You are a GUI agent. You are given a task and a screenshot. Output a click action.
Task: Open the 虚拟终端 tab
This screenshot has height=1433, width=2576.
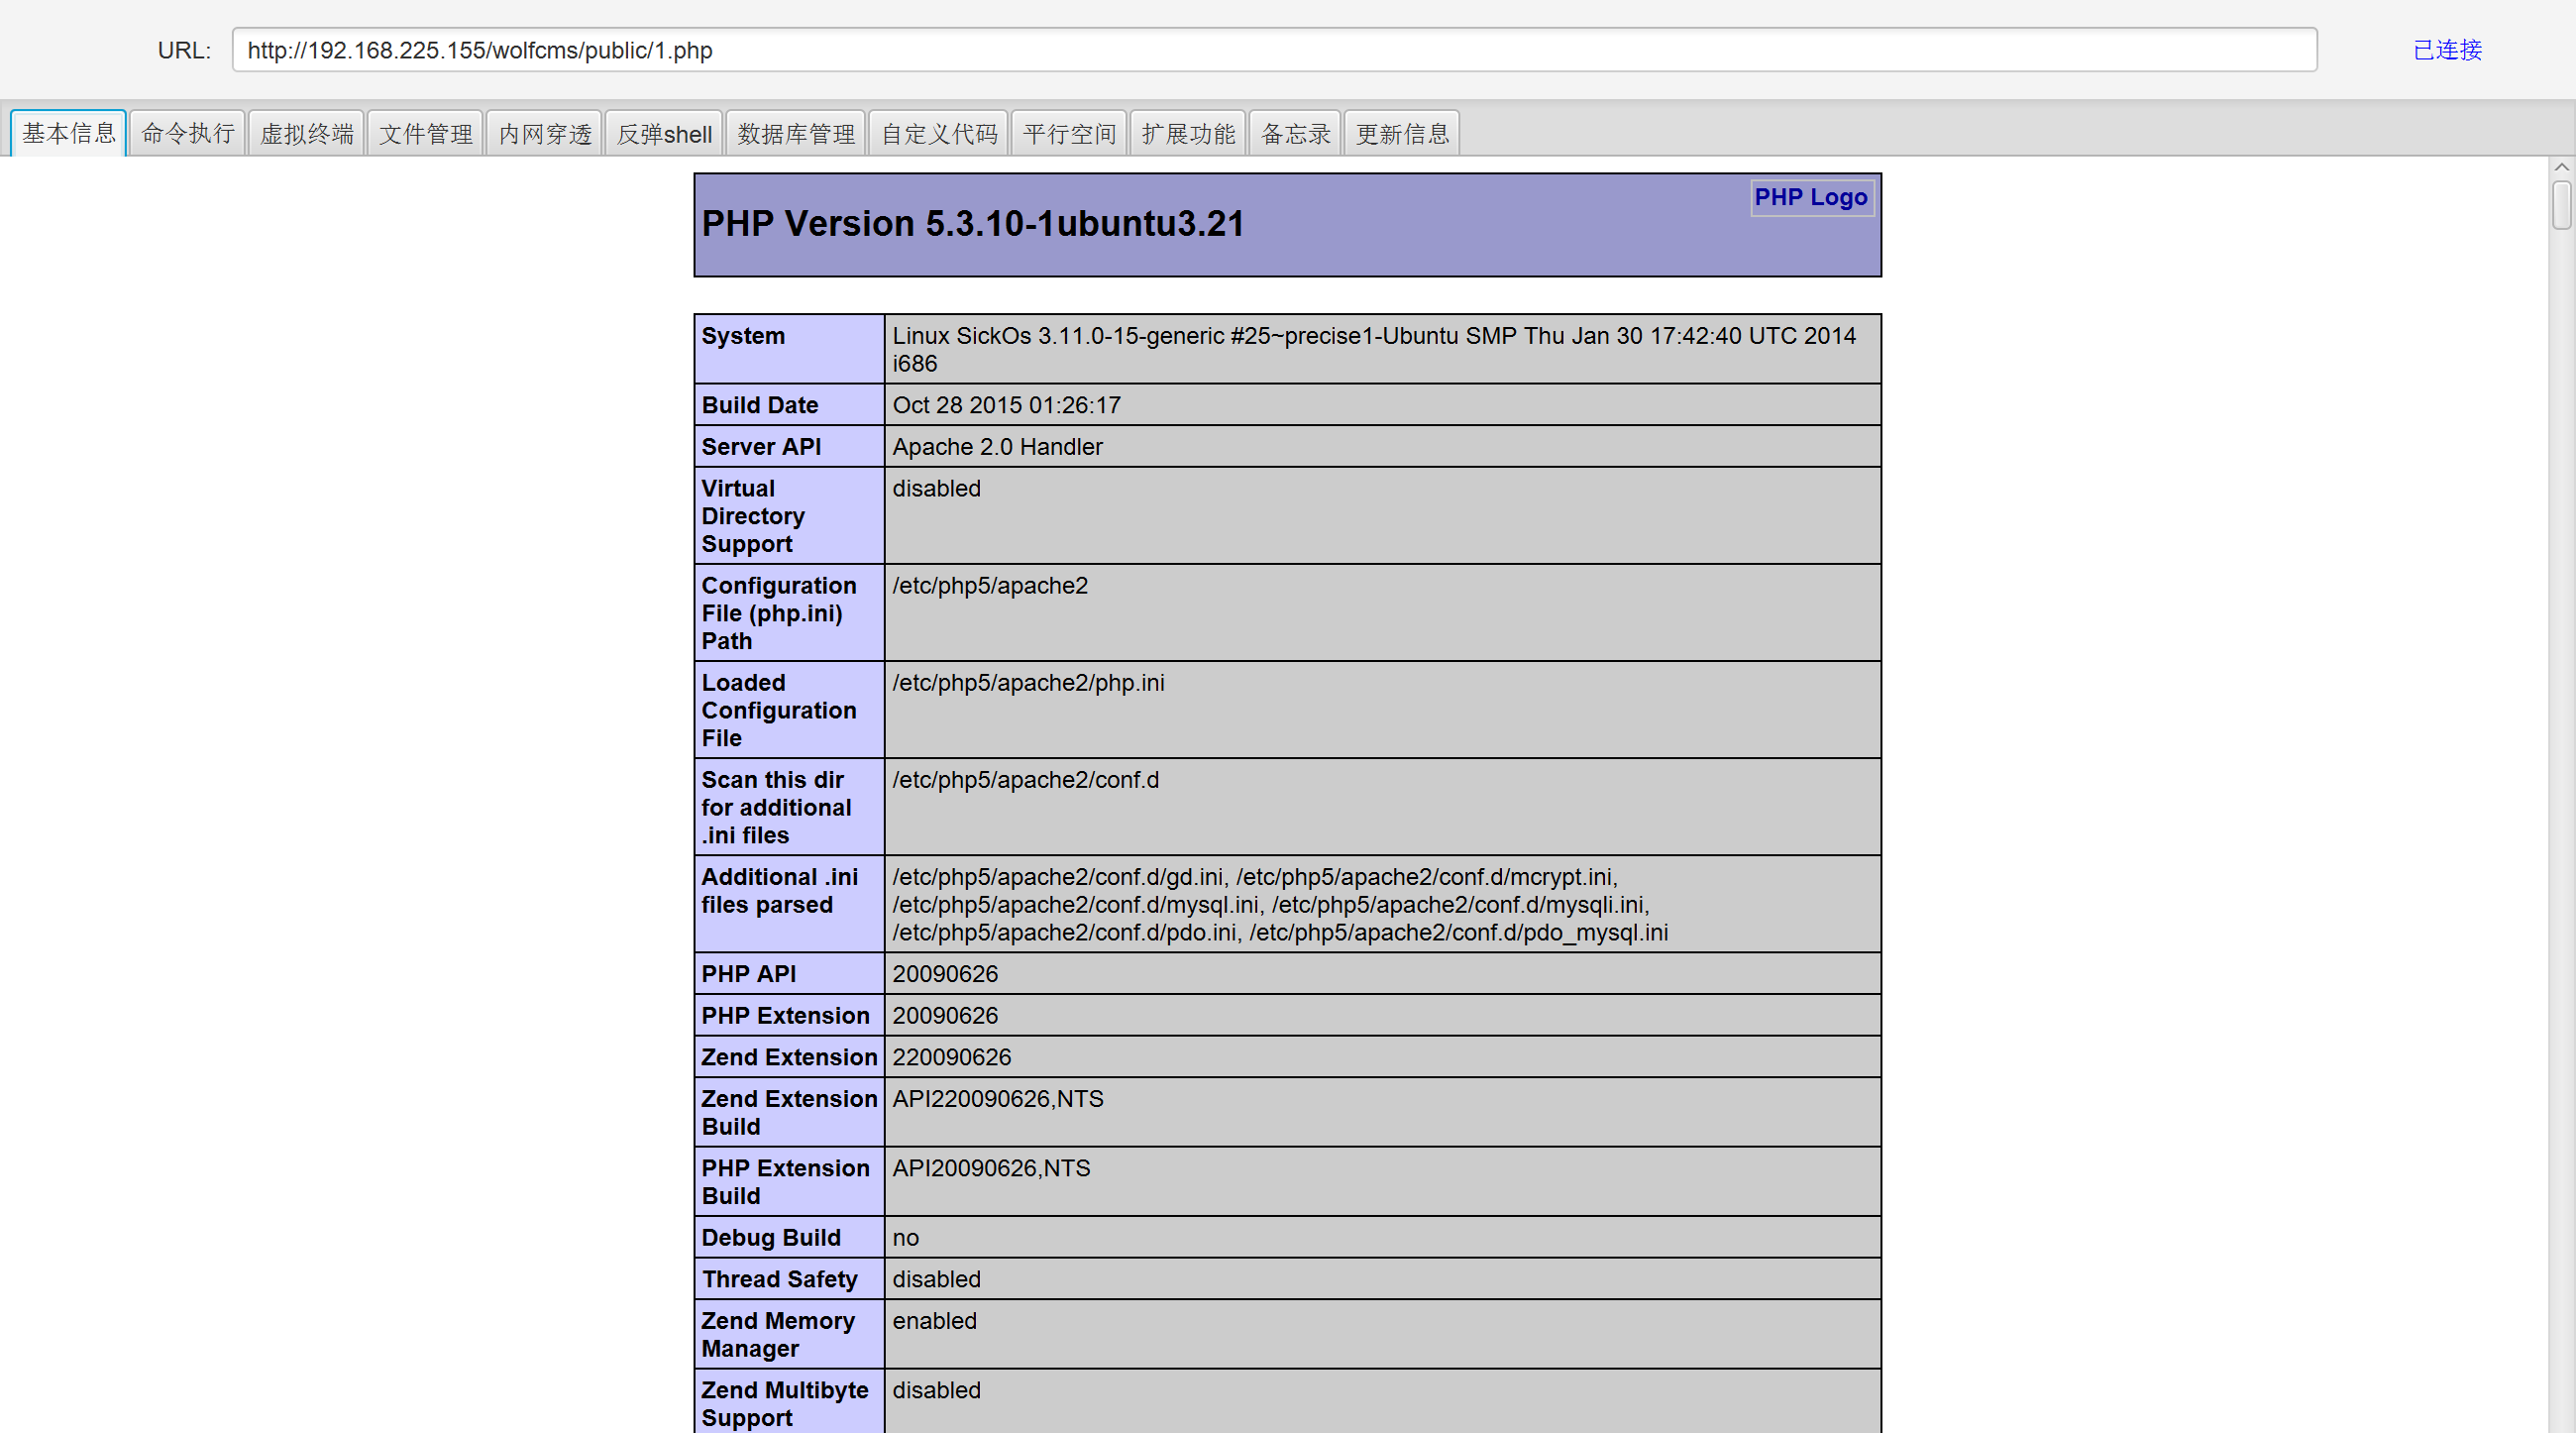pos(306,134)
